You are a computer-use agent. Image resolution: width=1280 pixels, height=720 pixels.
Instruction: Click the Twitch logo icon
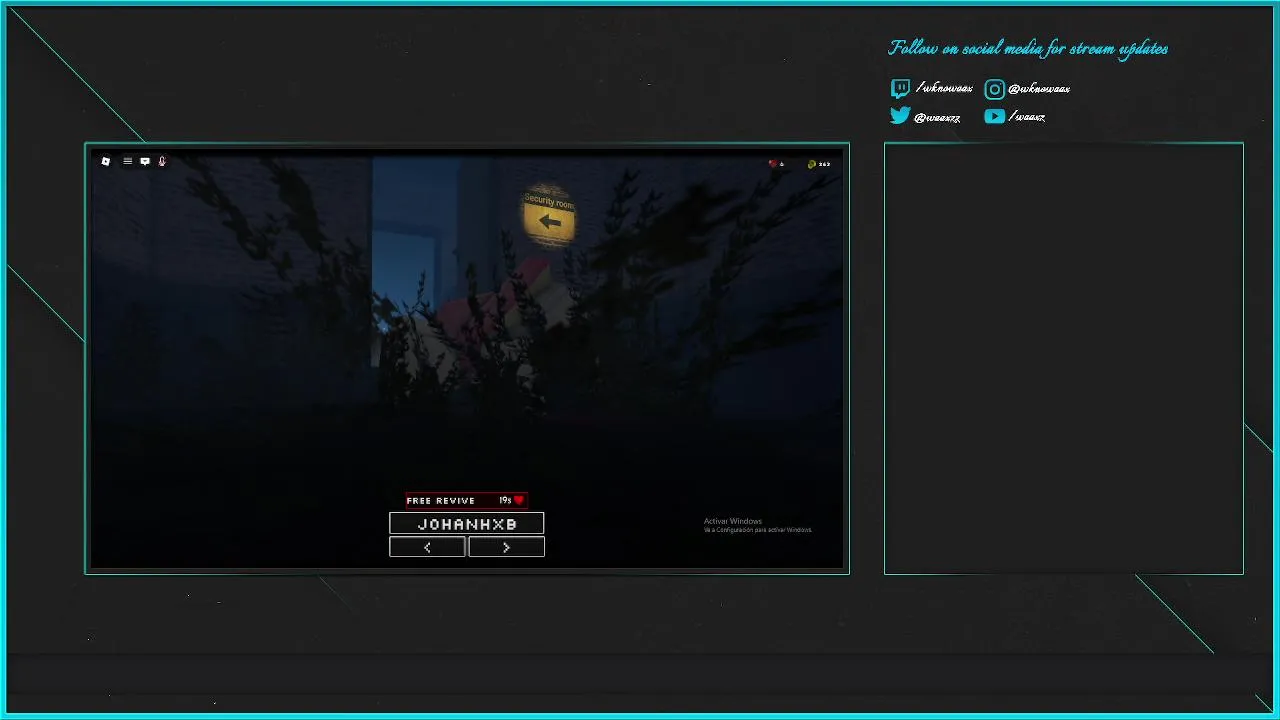[900, 89]
